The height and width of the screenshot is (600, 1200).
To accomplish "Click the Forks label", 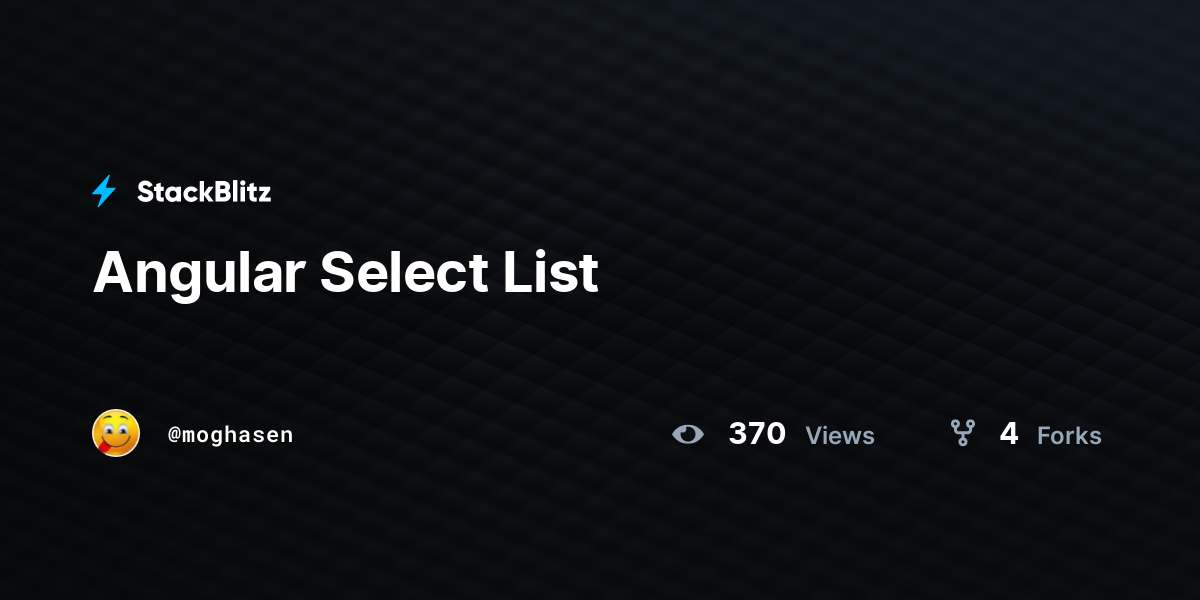I will click(1069, 435).
